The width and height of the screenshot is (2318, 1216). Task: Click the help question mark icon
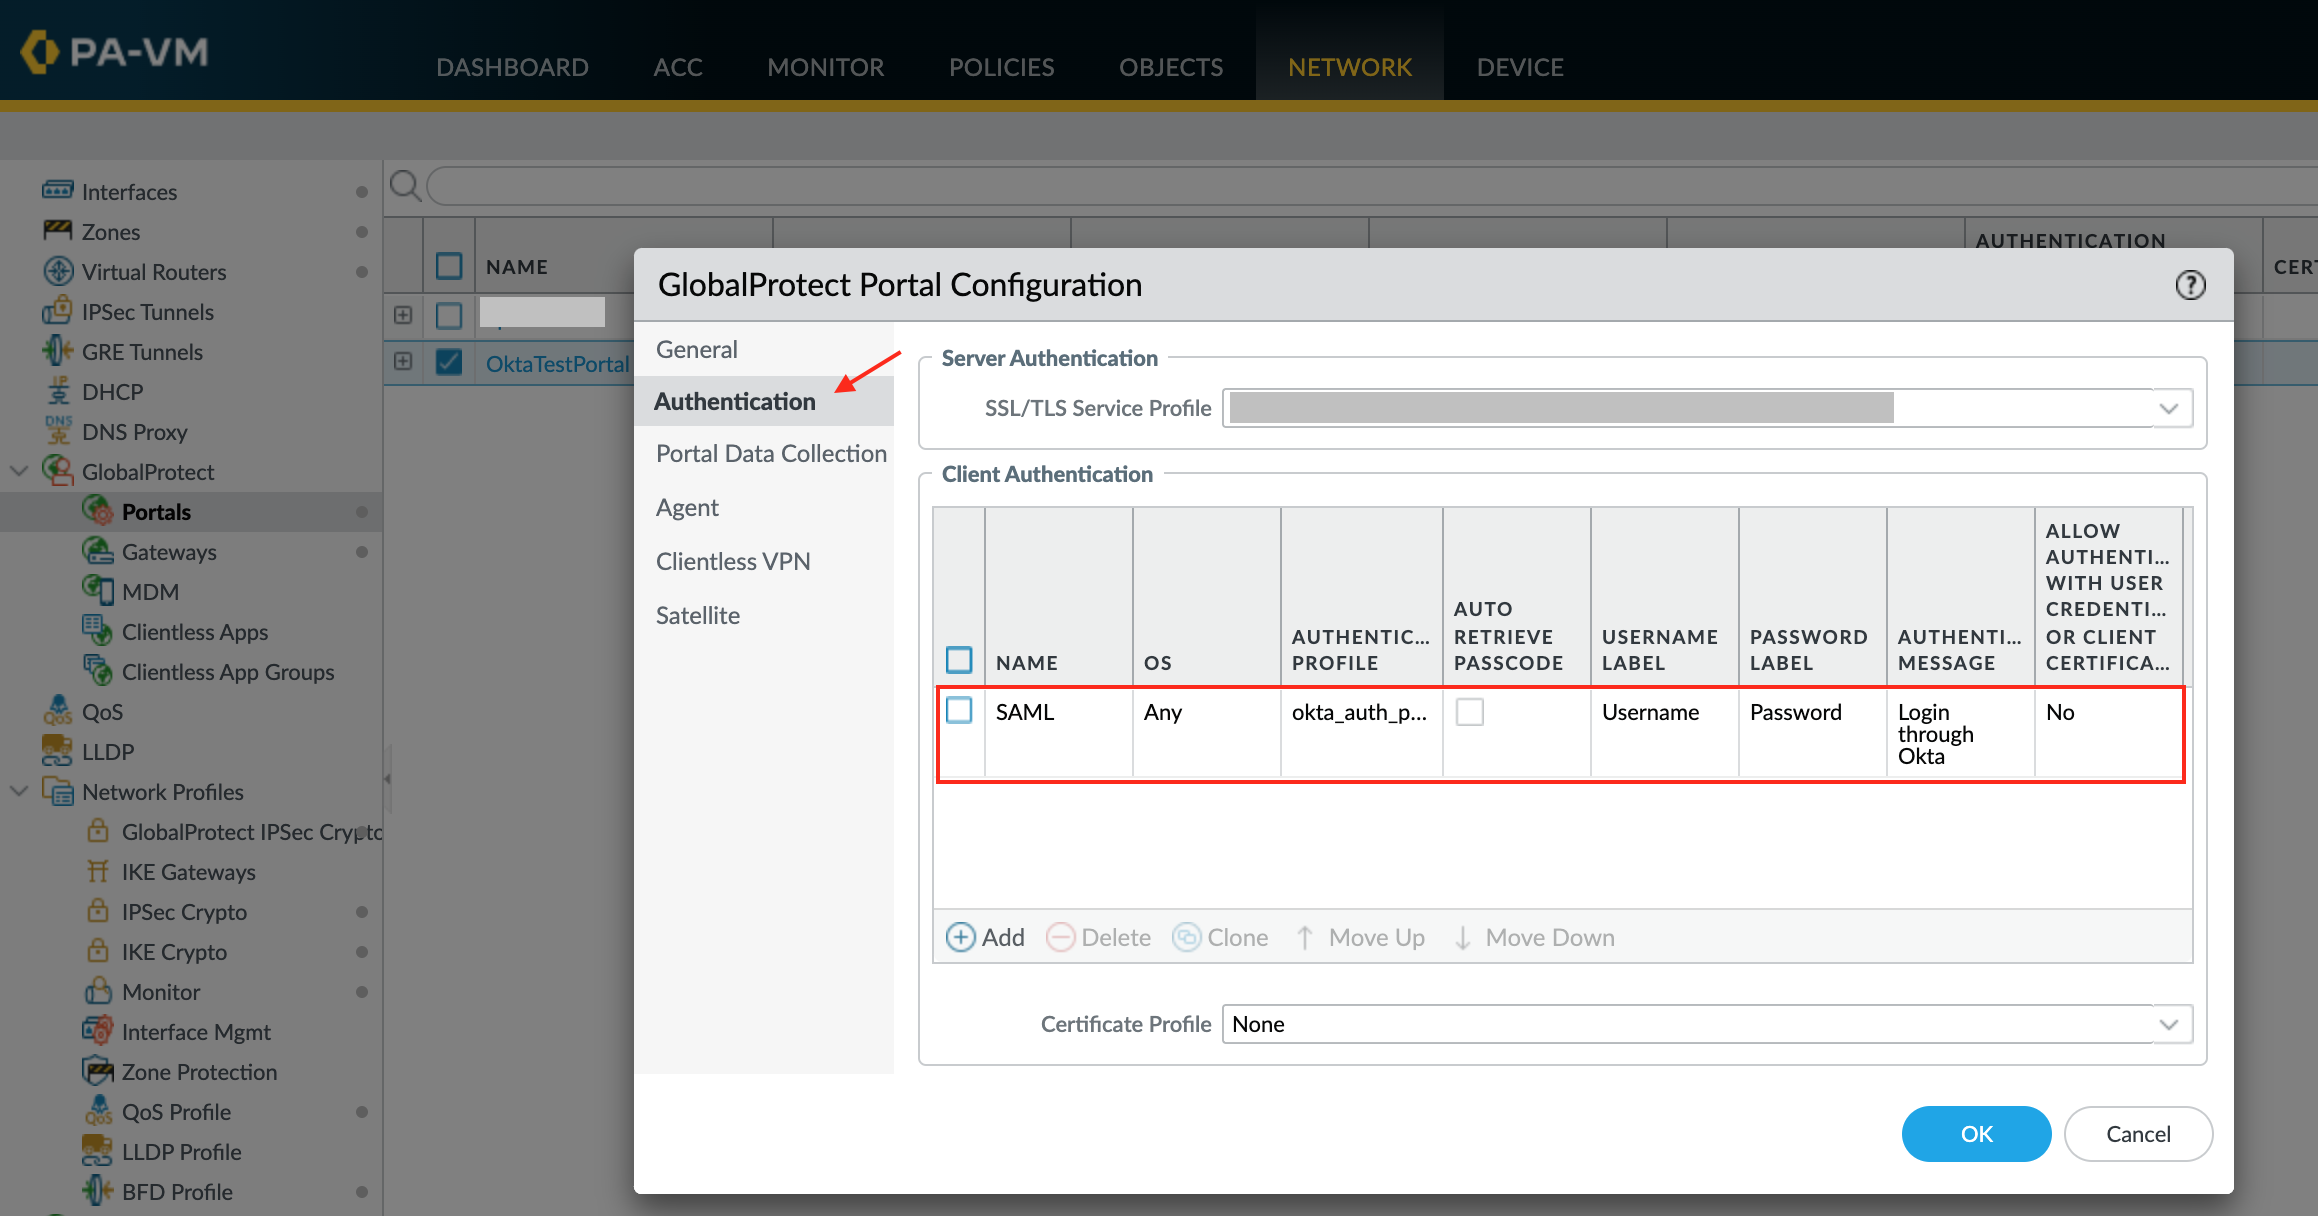pyautogui.click(x=2190, y=285)
